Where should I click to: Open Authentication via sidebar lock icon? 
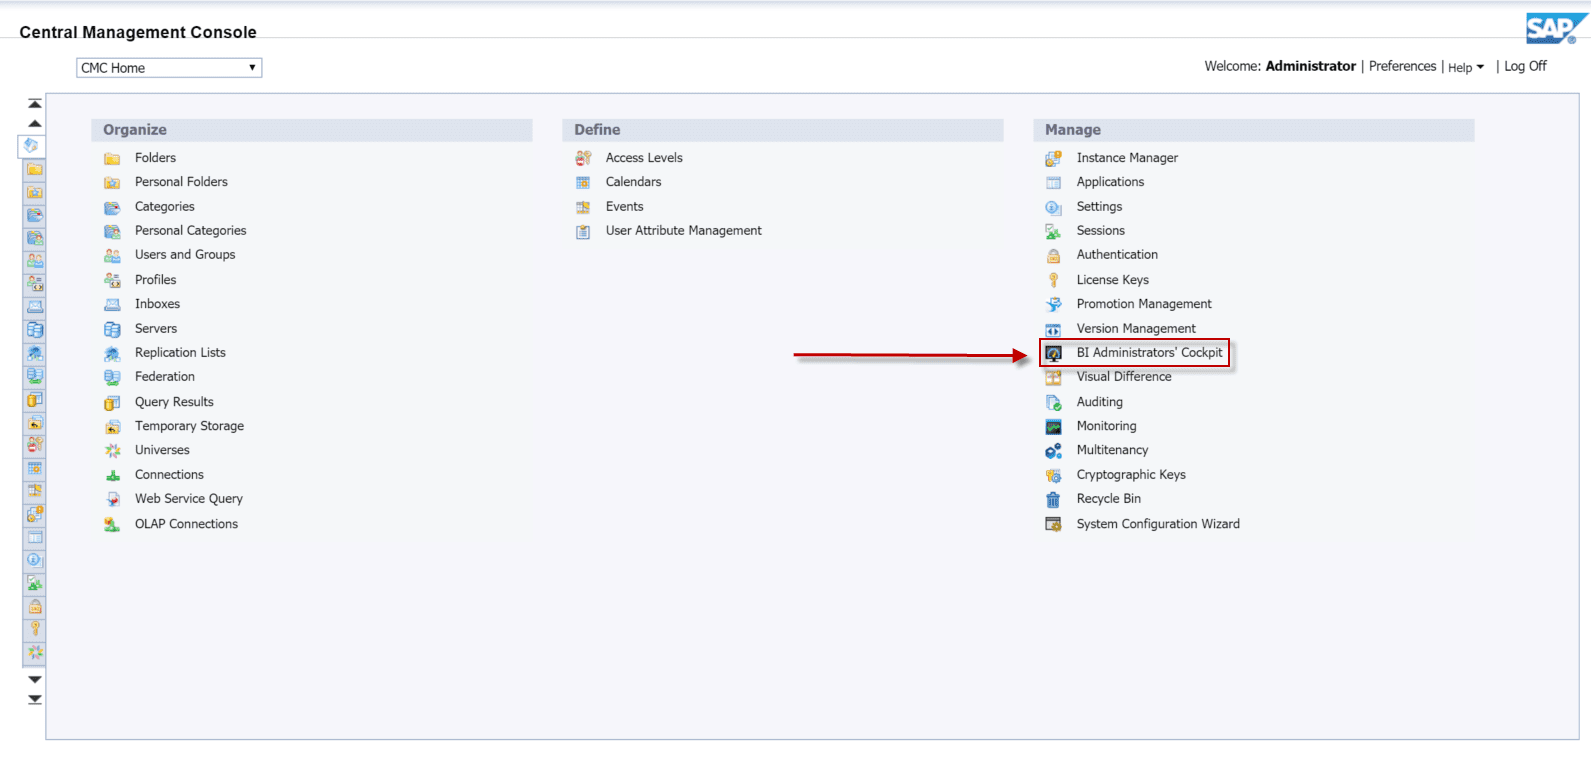click(35, 606)
